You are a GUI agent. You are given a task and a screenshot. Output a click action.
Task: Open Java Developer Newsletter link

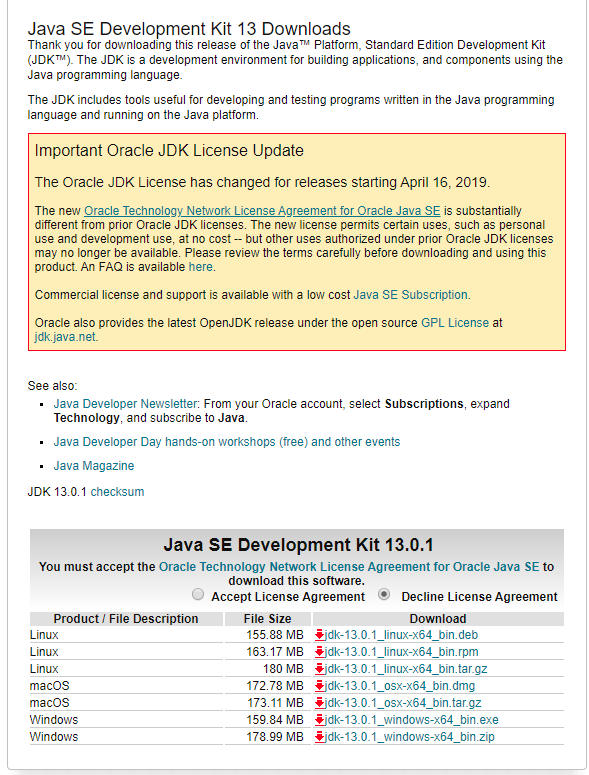coord(126,404)
